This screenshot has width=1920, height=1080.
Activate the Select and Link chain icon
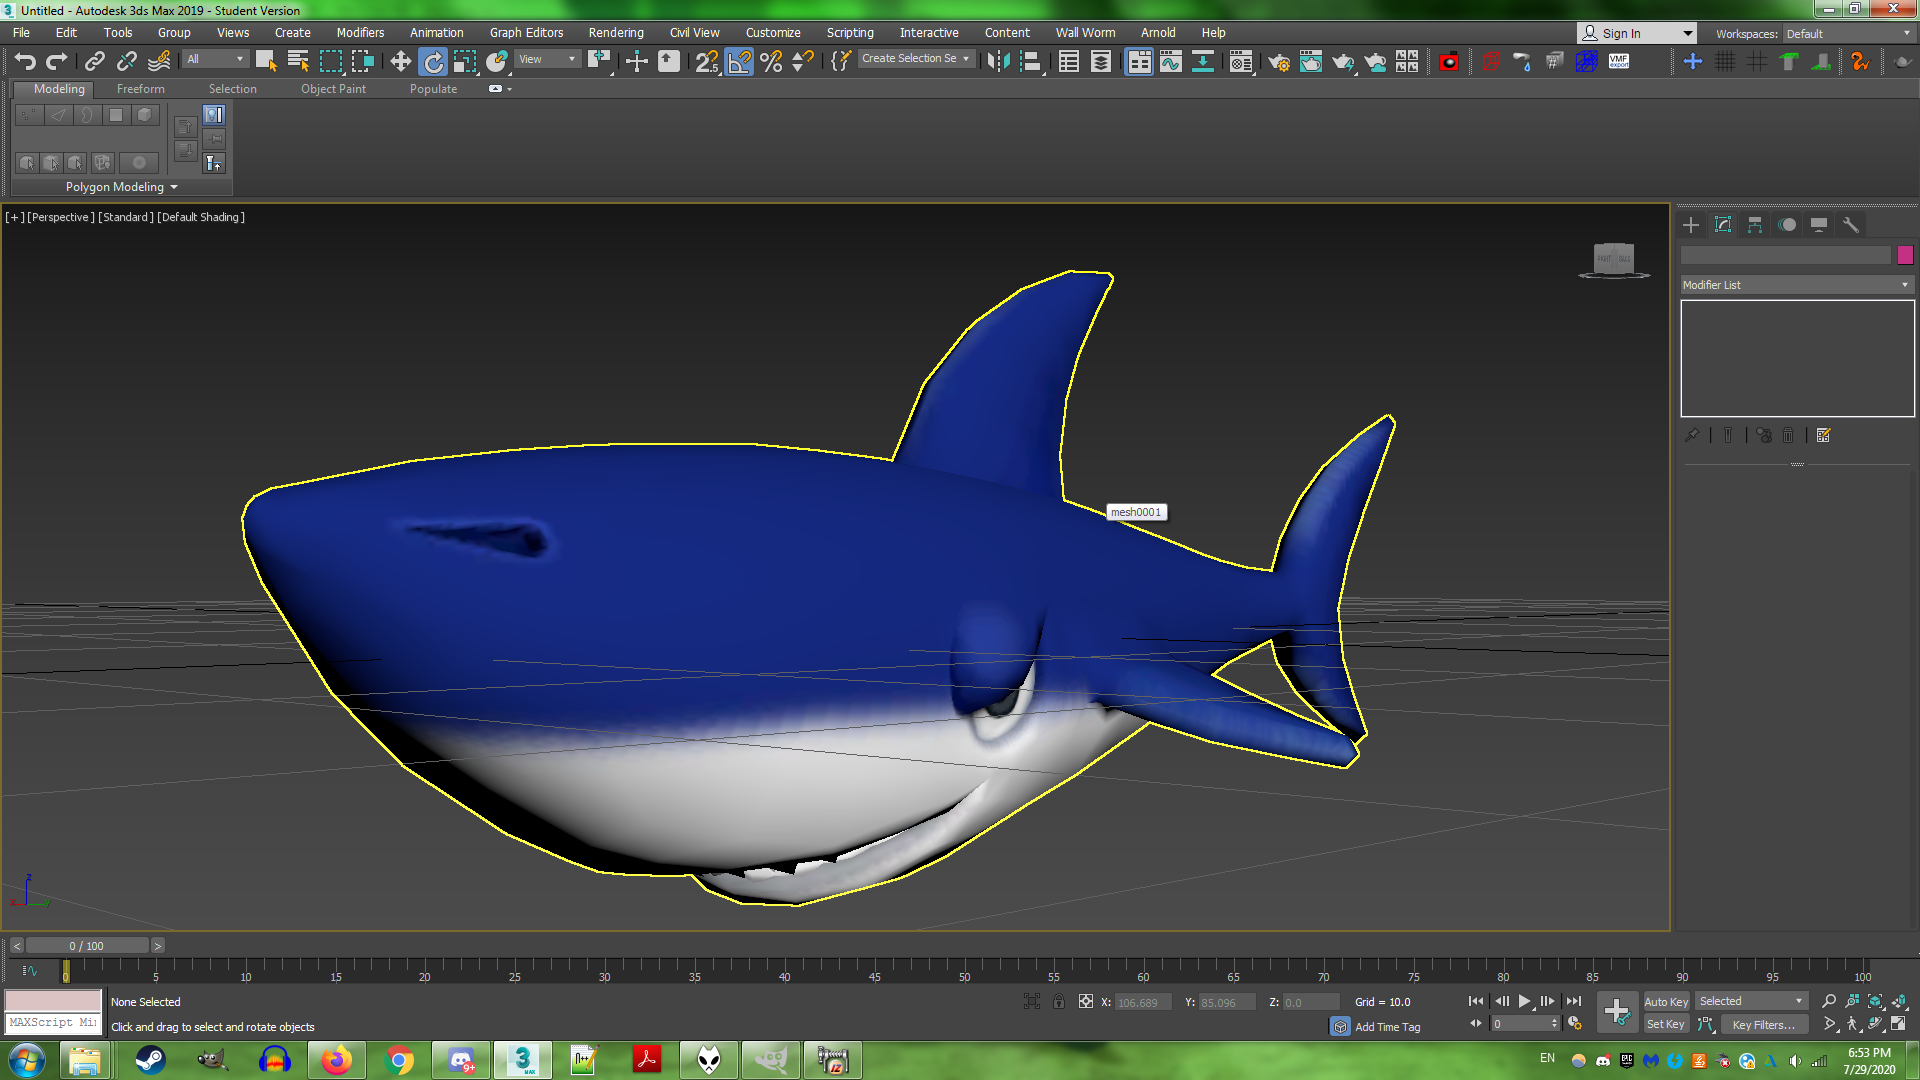pyautogui.click(x=94, y=62)
